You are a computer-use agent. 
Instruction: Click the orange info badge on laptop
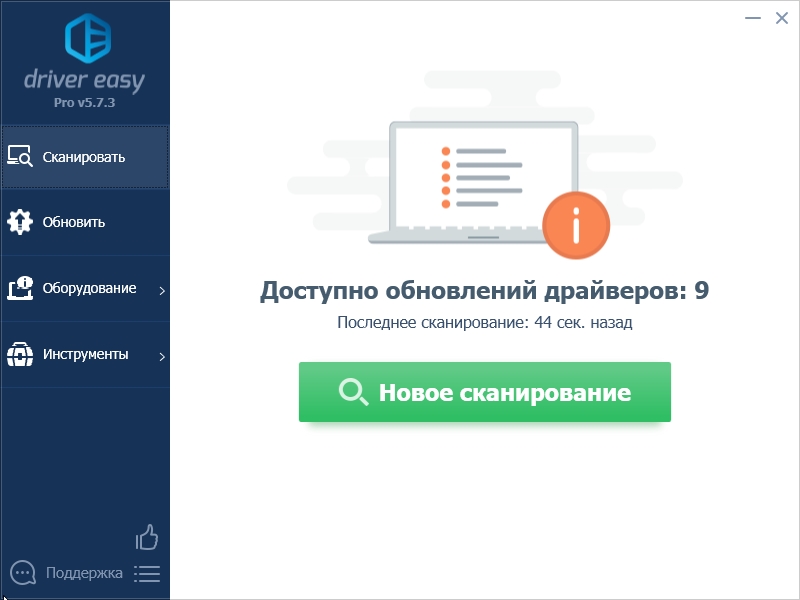coord(576,226)
